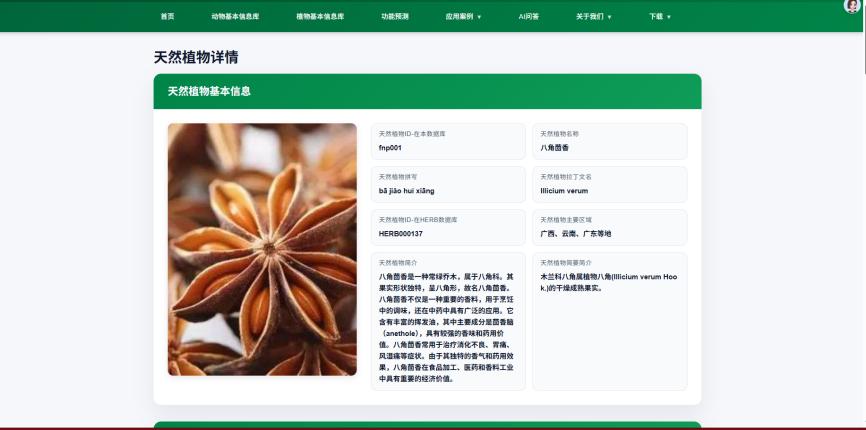866x430 pixels.
Task: Expand the 应用案例 dropdown menu
Action: coord(463,17)
